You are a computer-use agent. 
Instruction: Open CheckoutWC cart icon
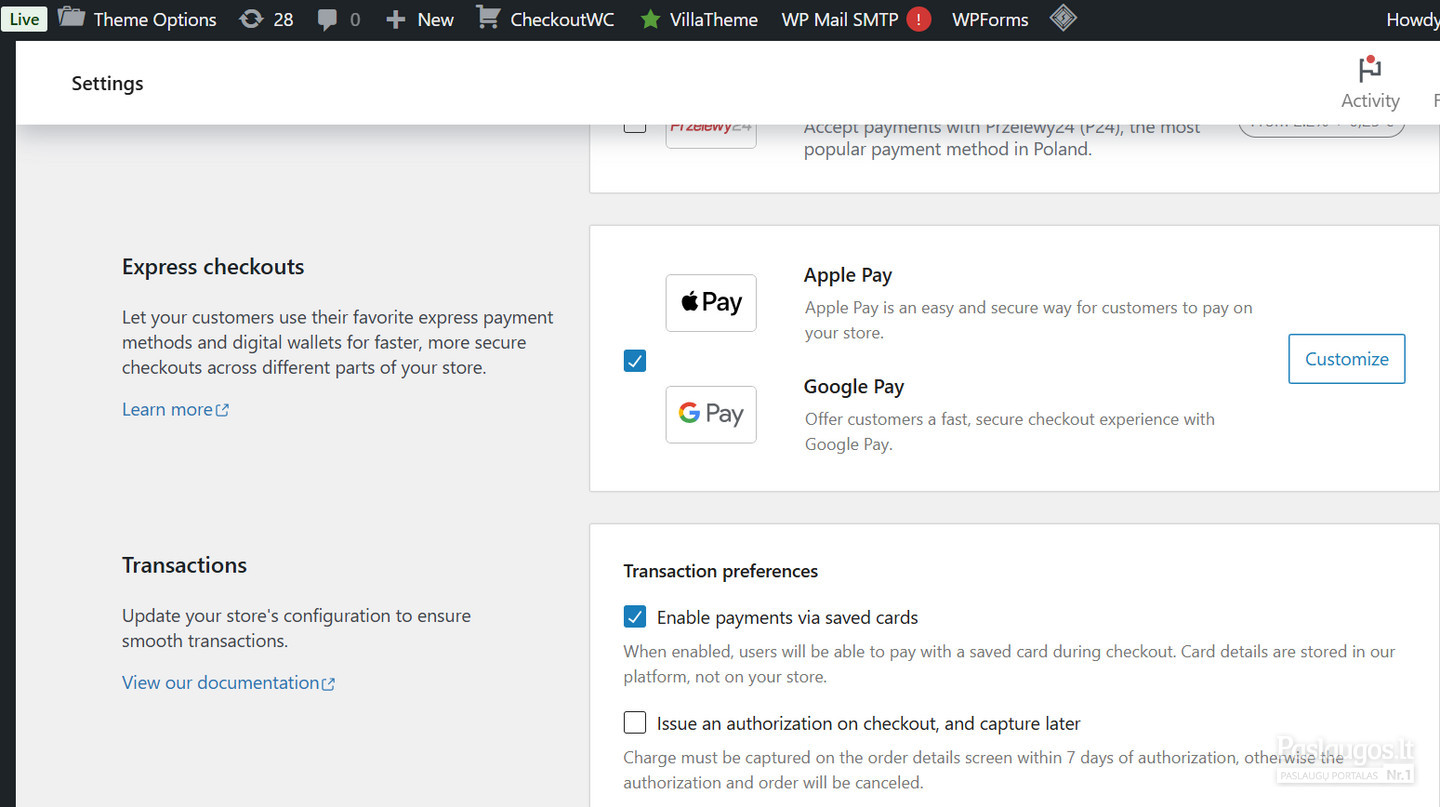488,18
